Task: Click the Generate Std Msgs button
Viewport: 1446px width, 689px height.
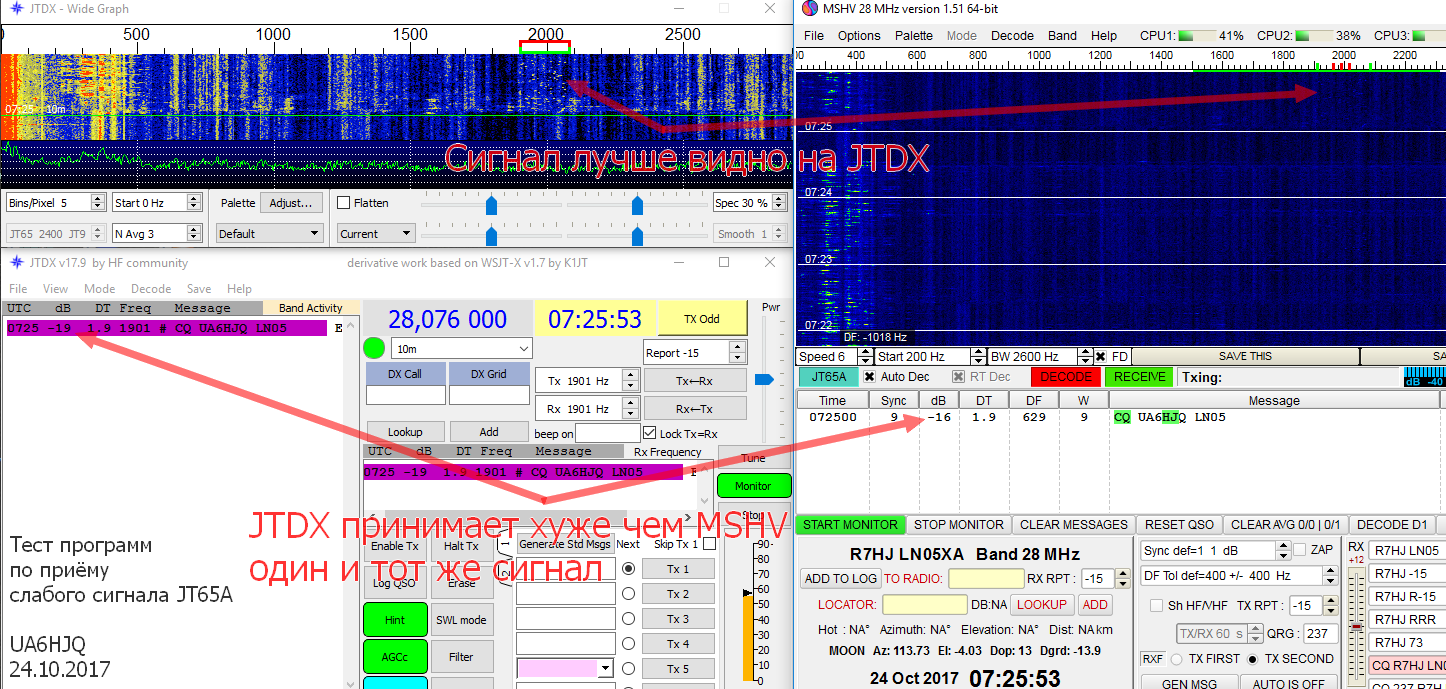Action: tap(565, 544)
